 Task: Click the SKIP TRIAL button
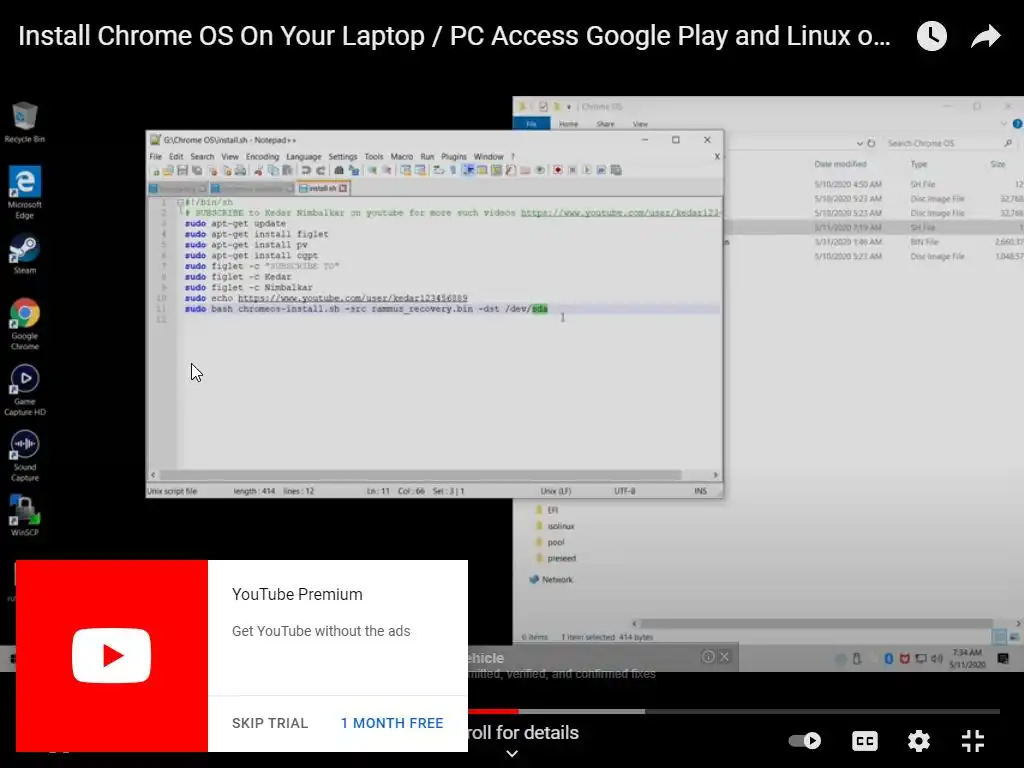(x=270, y=723)
